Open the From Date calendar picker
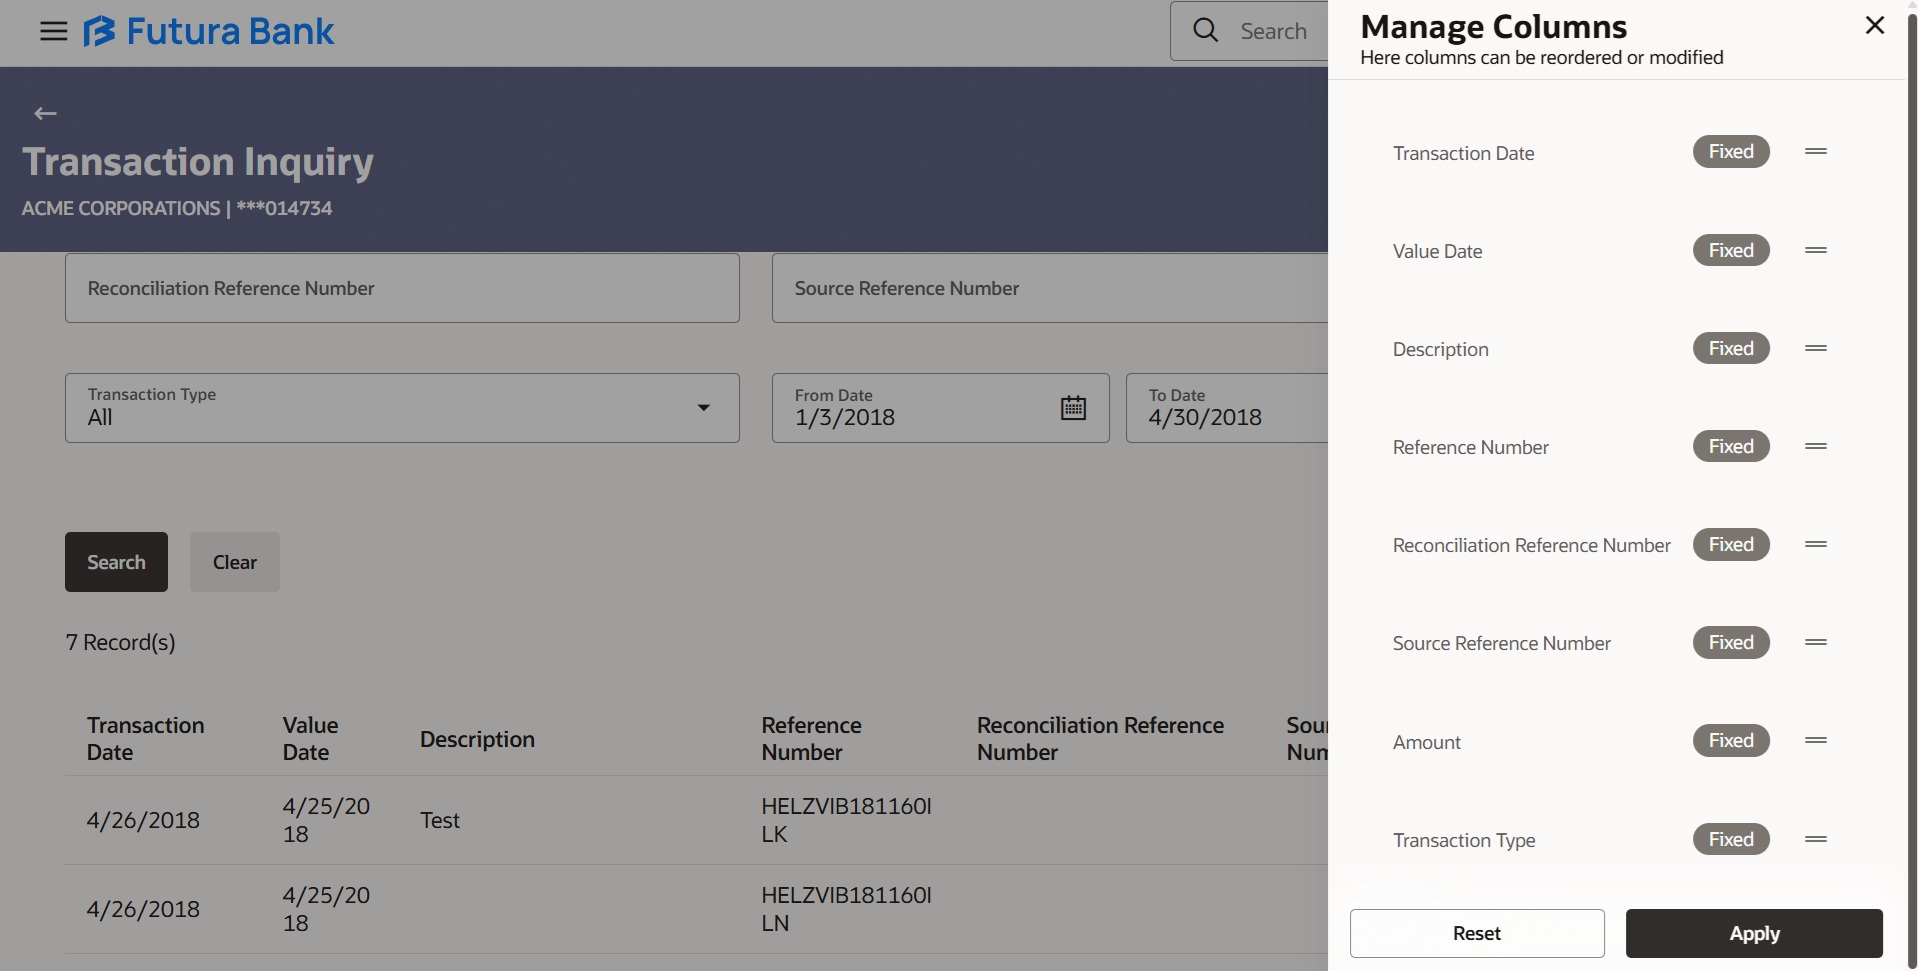 click(1073, 408)
